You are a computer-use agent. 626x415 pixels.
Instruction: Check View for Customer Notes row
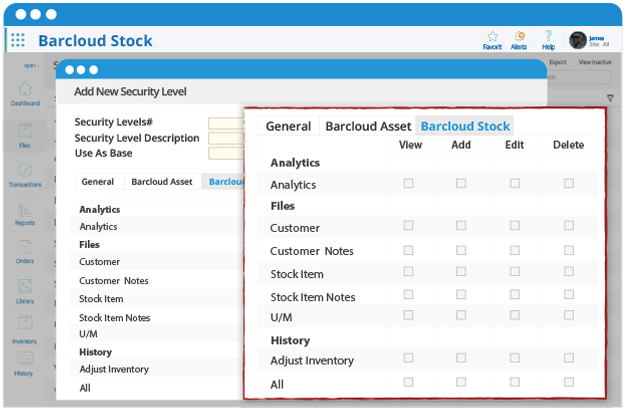pyautogui.click(x=408, y=250)
